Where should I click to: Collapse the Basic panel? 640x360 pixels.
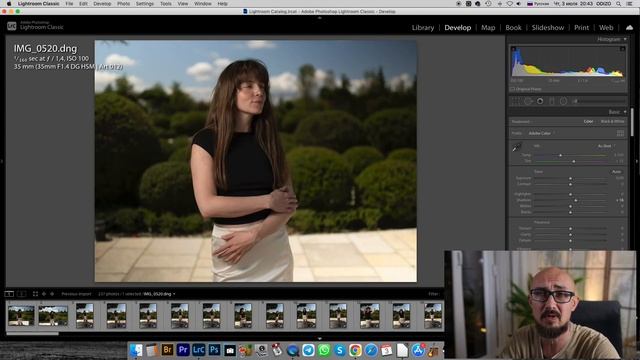625,112
